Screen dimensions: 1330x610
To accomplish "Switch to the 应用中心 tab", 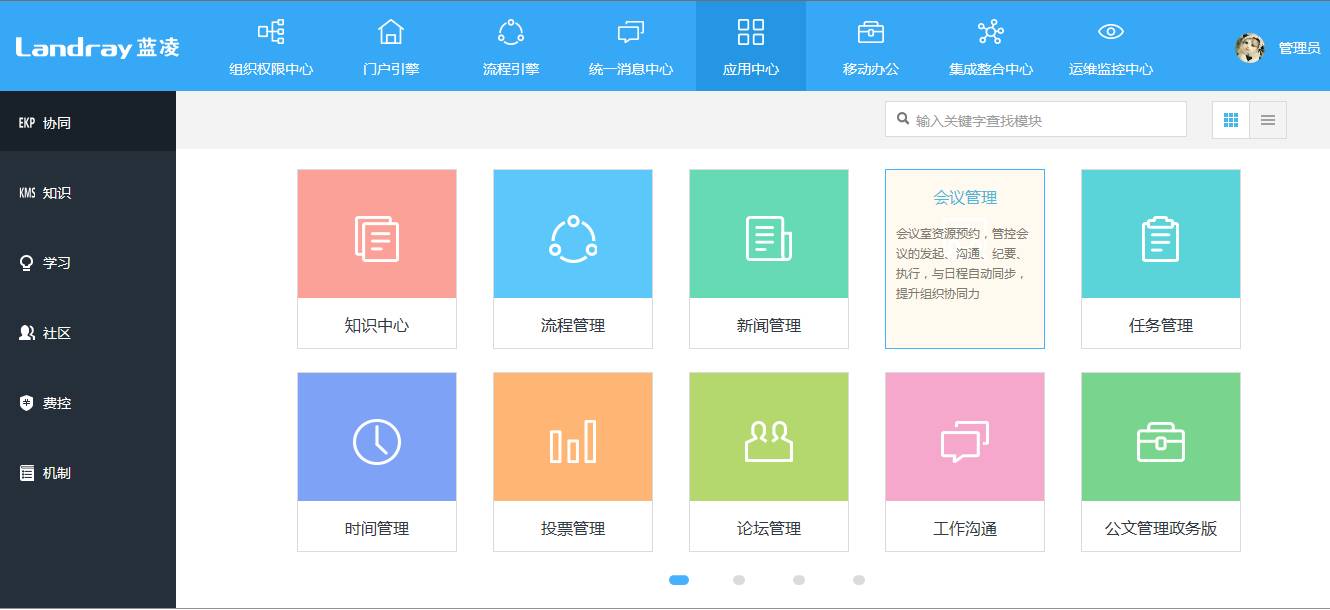I will point(751,46).
